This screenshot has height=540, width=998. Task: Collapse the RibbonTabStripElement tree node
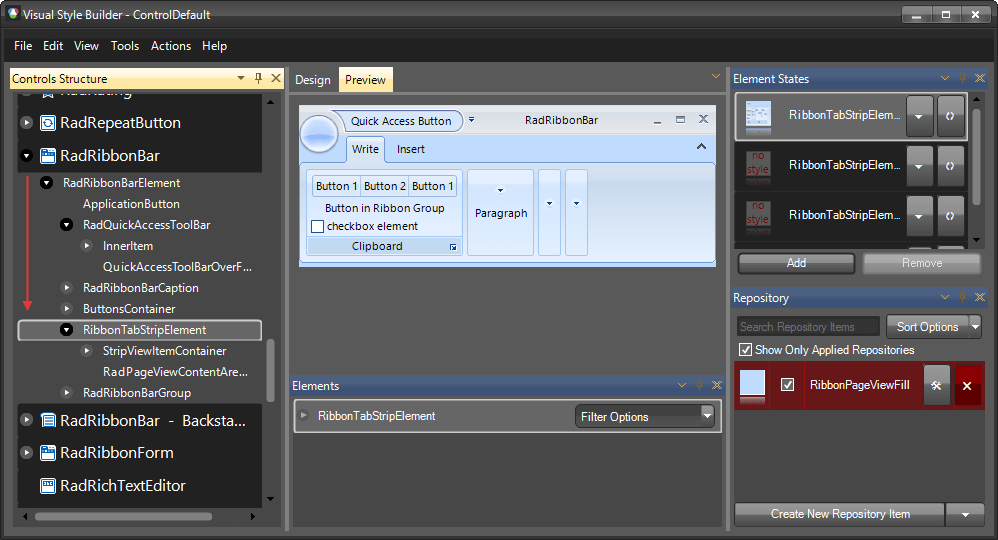[66, 330]
